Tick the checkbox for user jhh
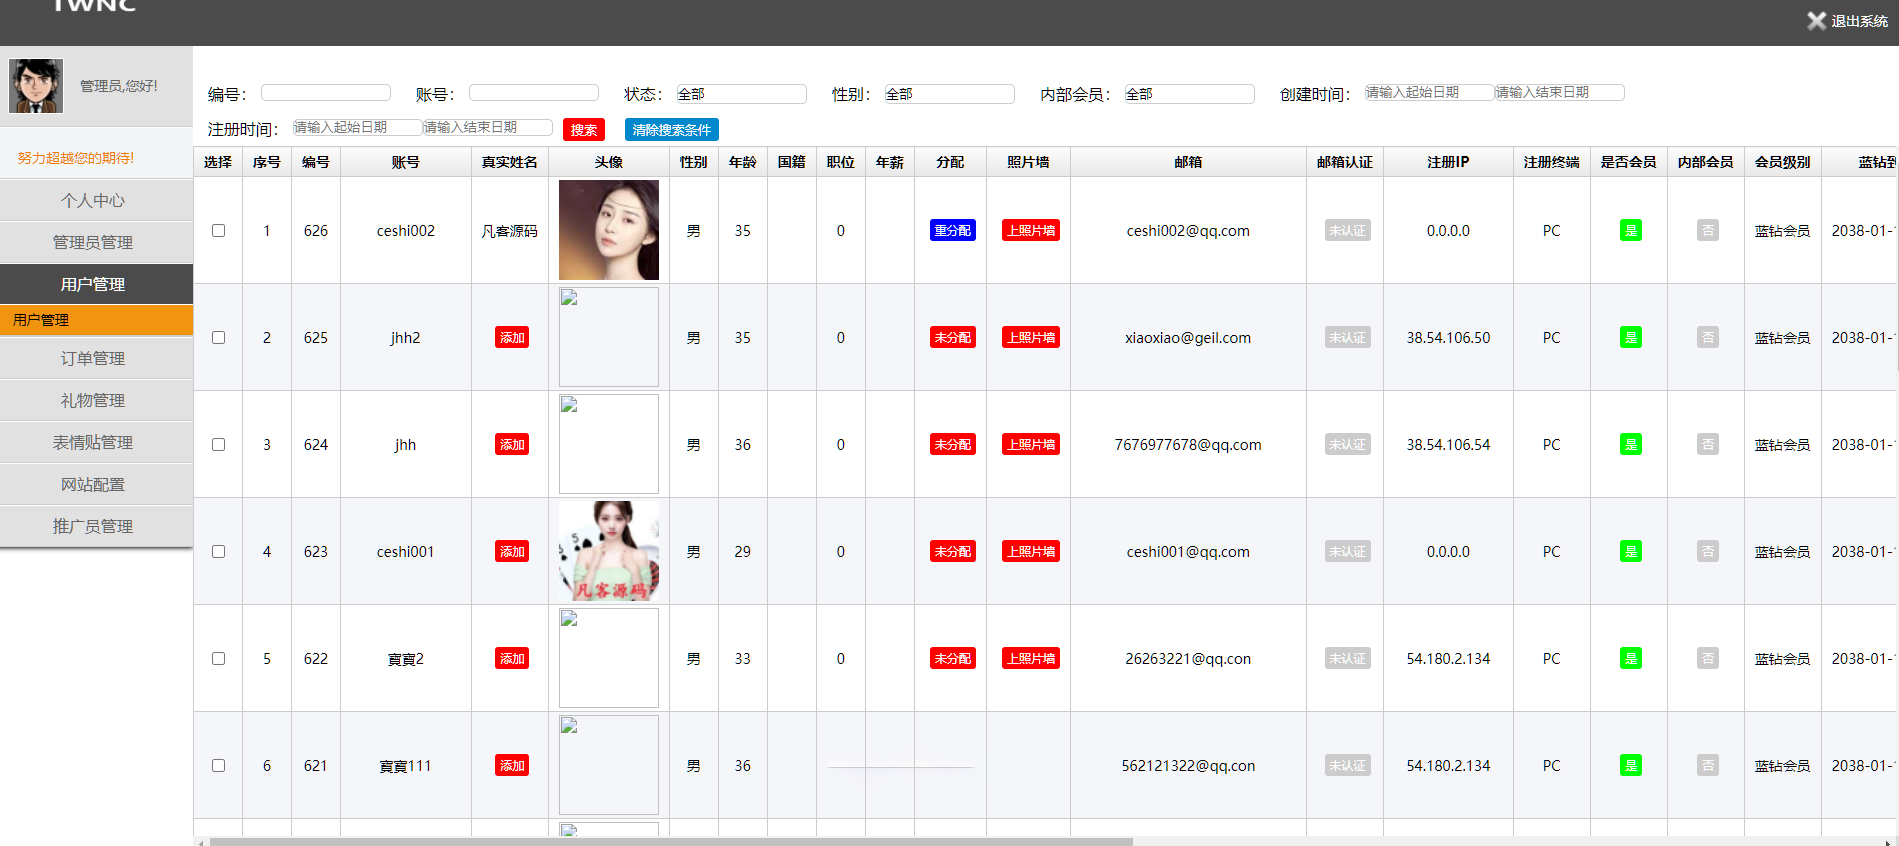 click(218, 445)
